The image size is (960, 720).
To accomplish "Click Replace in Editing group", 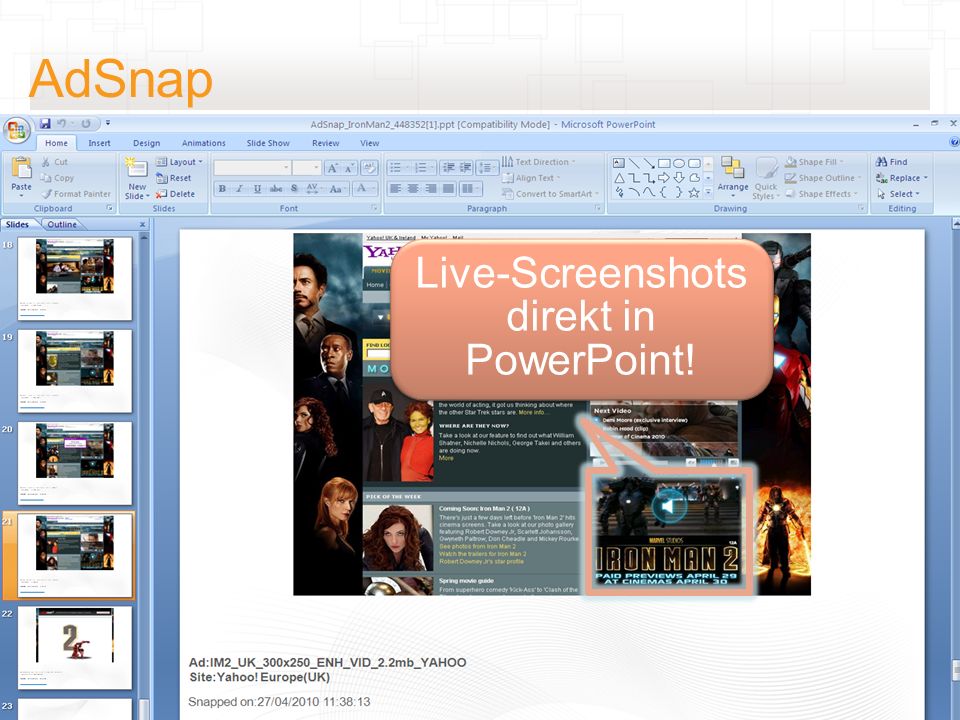I will click(902, 178).
